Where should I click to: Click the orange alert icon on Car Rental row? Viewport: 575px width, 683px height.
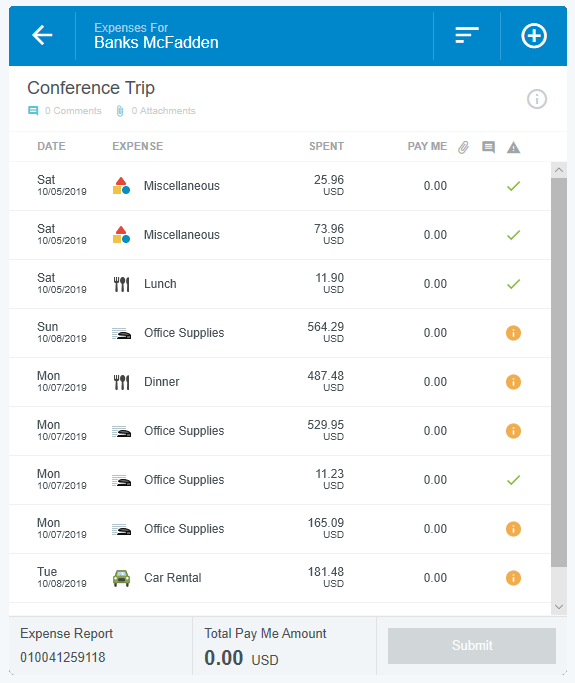pos(513,578)
